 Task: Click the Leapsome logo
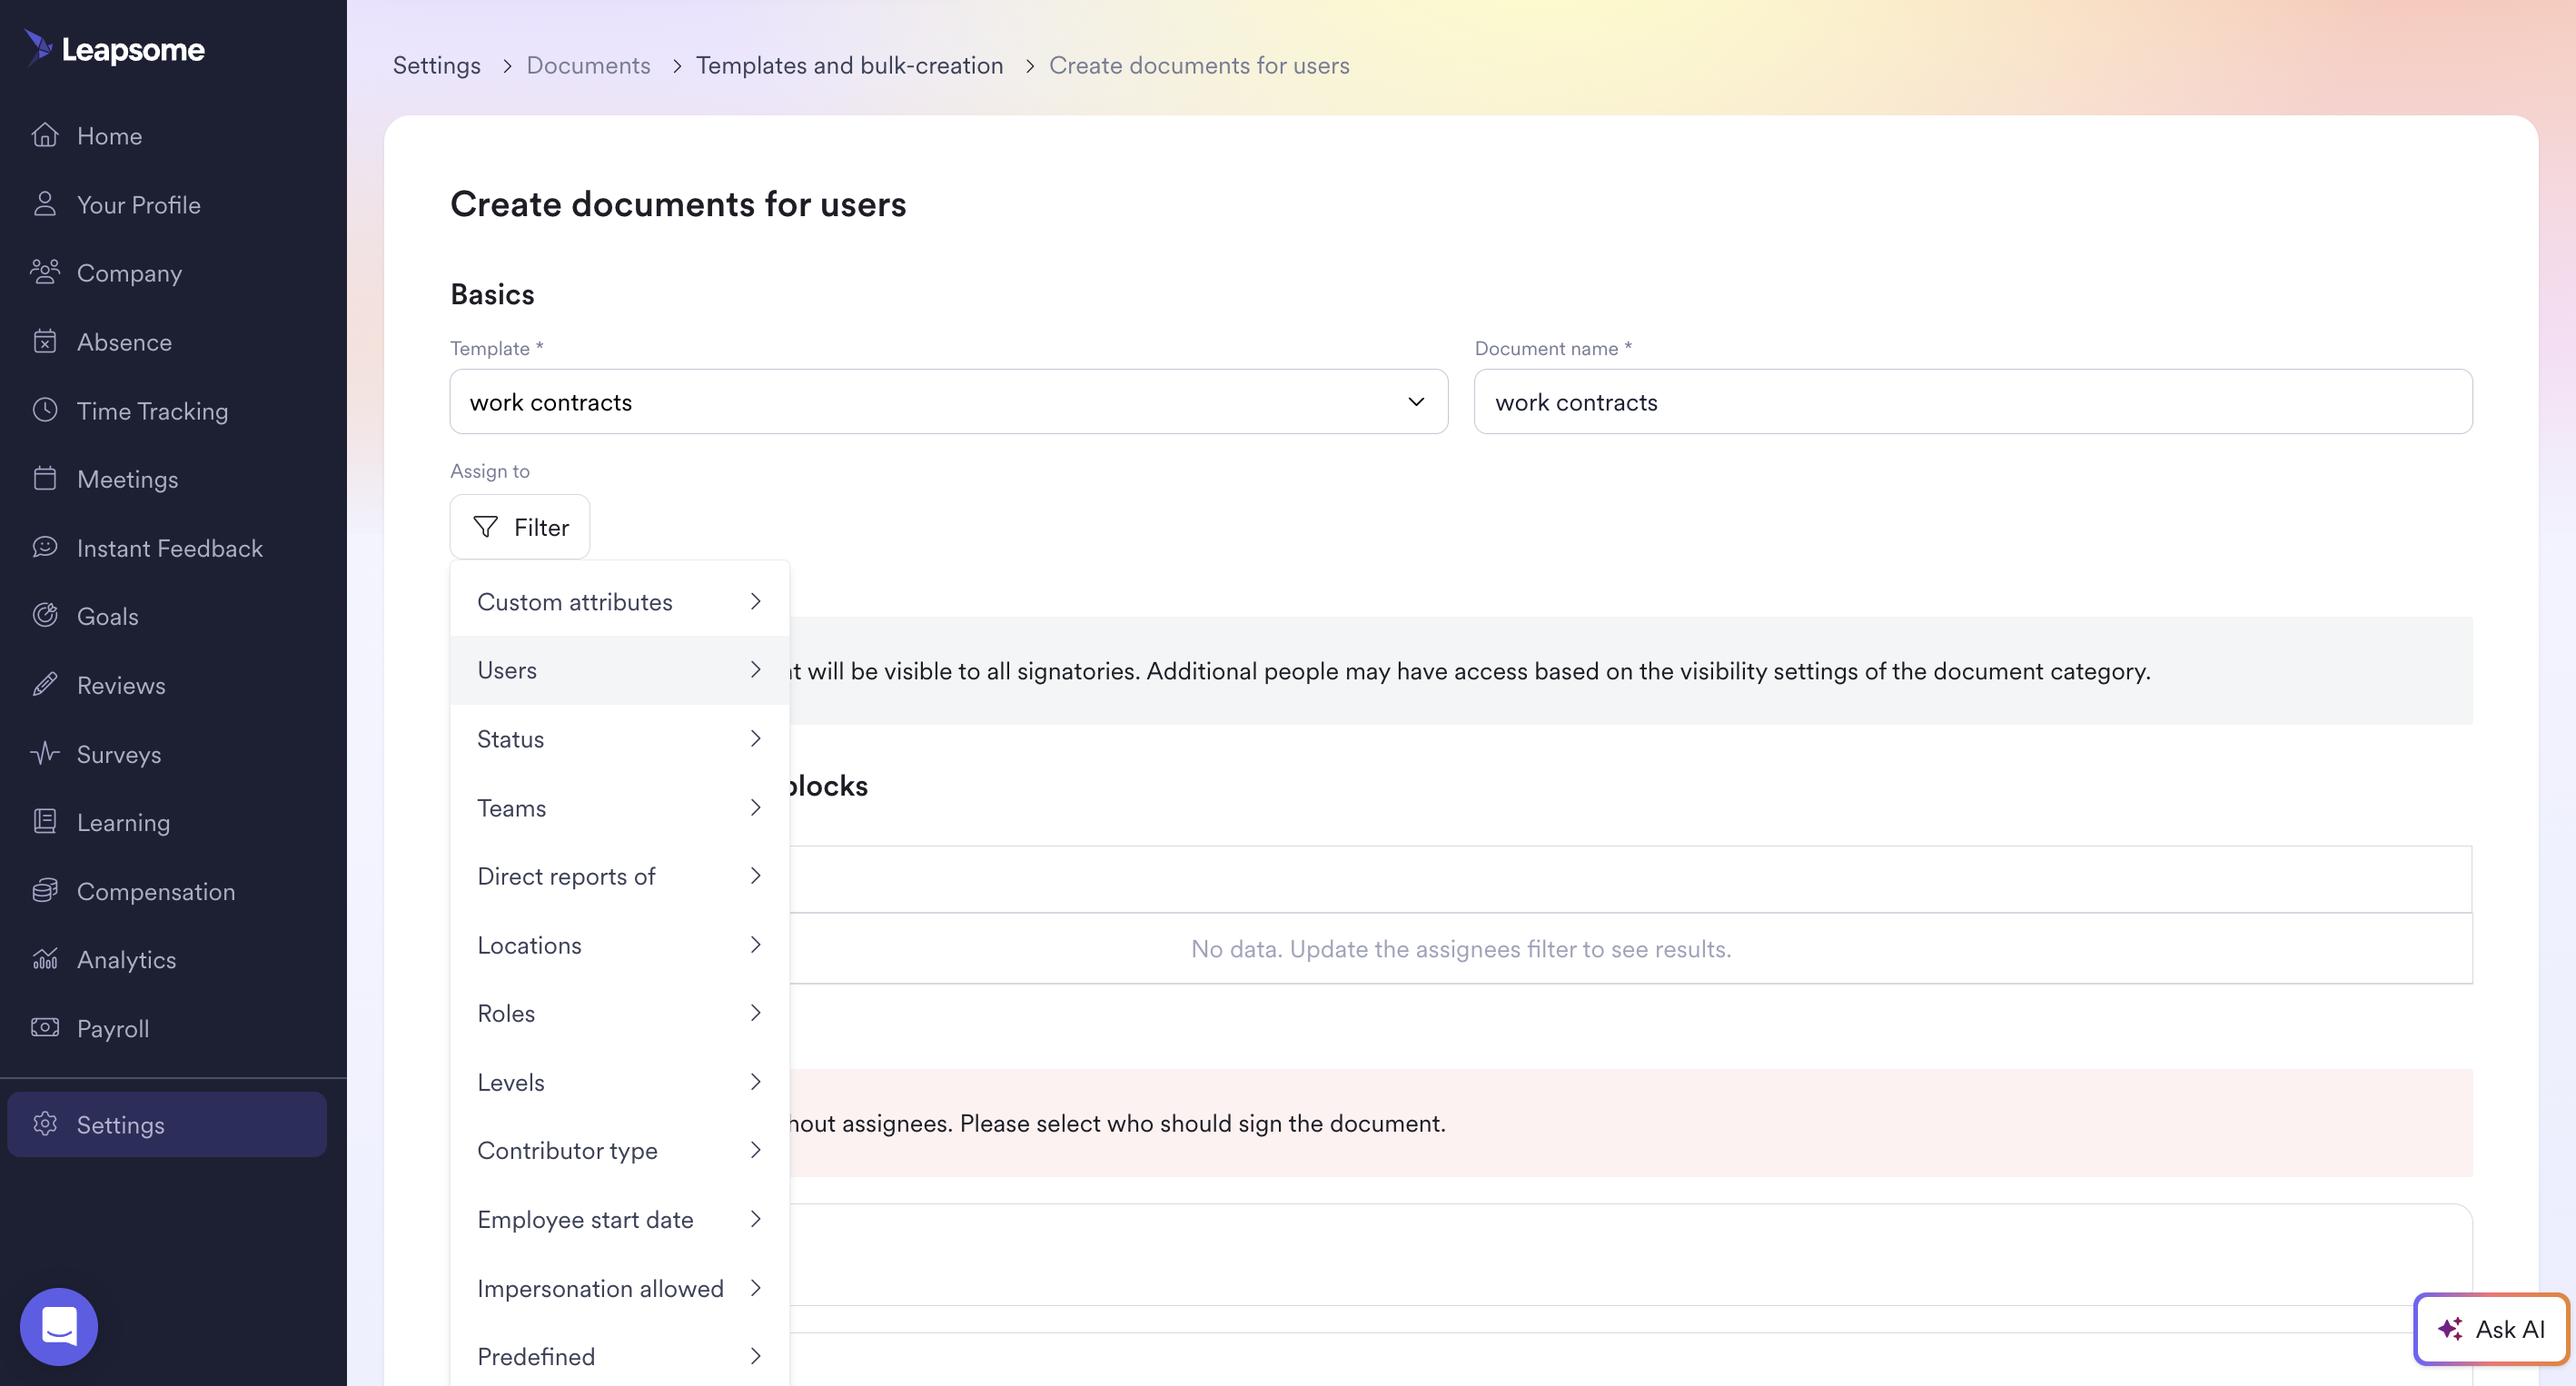114,48
